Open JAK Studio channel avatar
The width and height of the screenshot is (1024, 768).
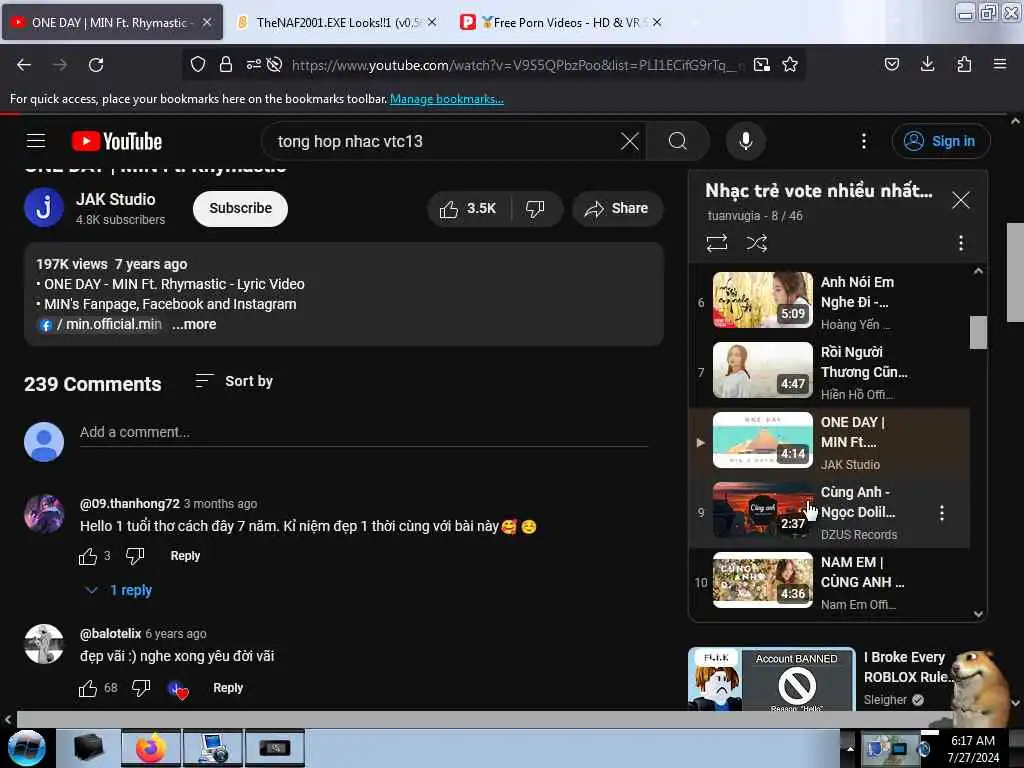[44, 208]
